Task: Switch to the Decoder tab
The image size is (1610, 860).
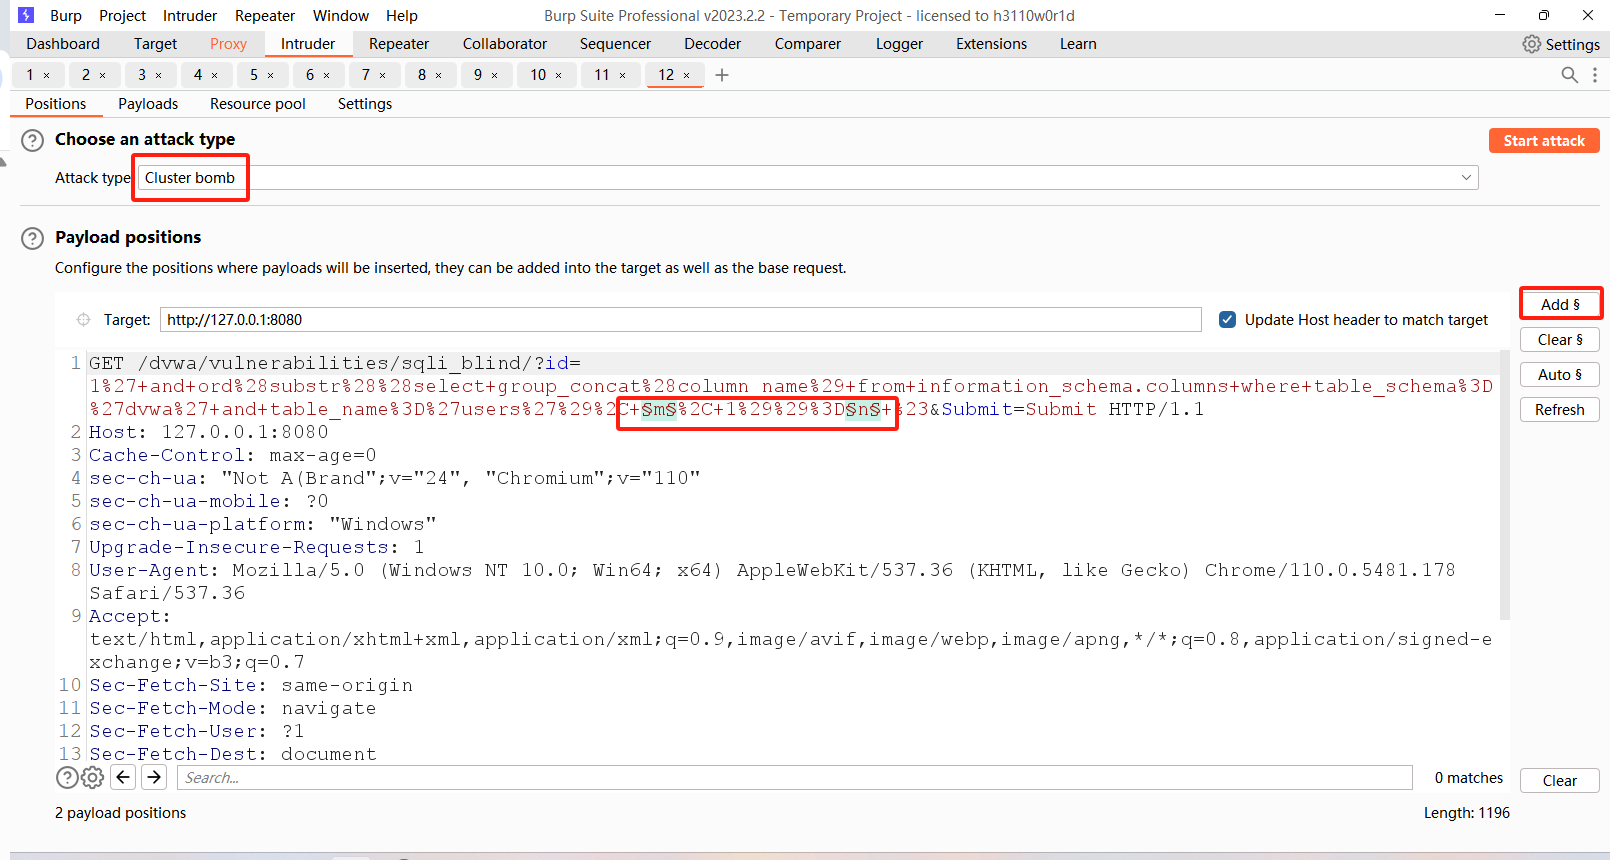Action: point(712,44)
